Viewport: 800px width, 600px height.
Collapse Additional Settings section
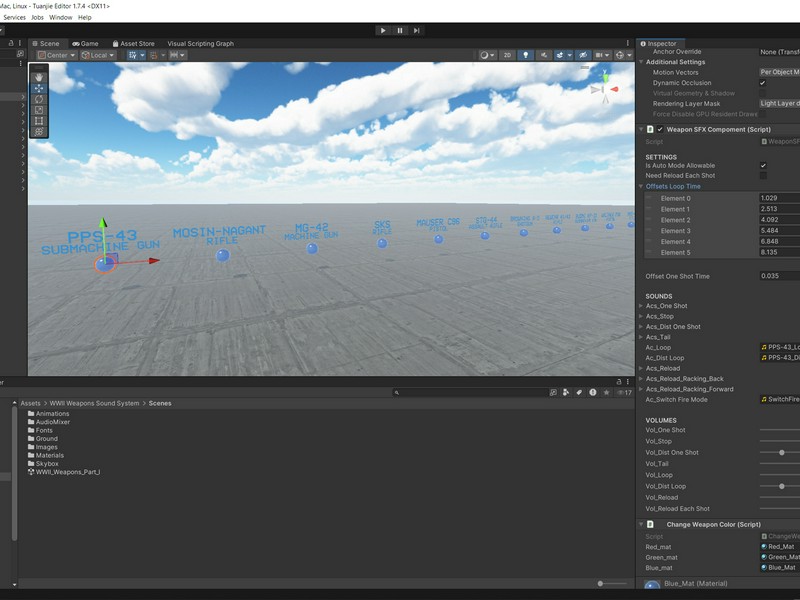tap(641, 62)
